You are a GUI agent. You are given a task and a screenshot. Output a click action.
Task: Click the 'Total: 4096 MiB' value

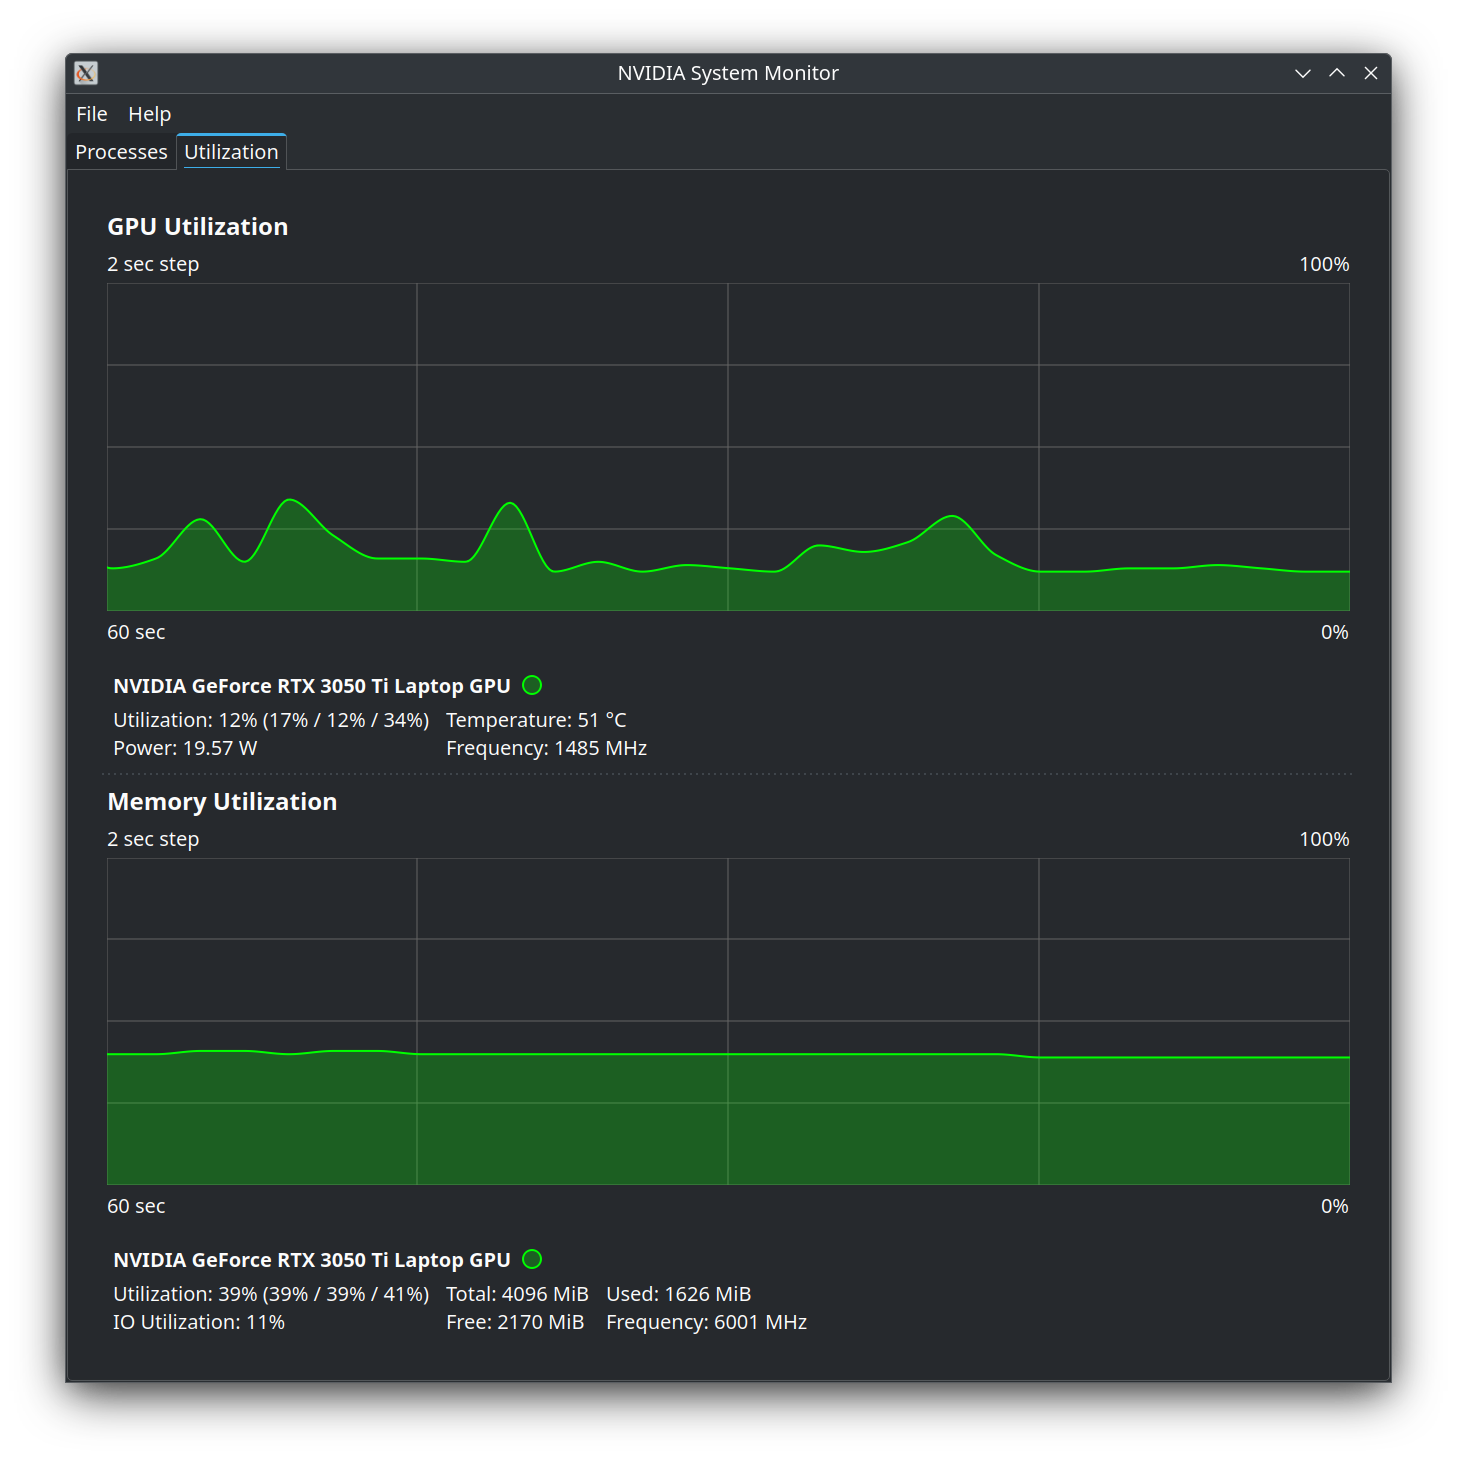517,1294
